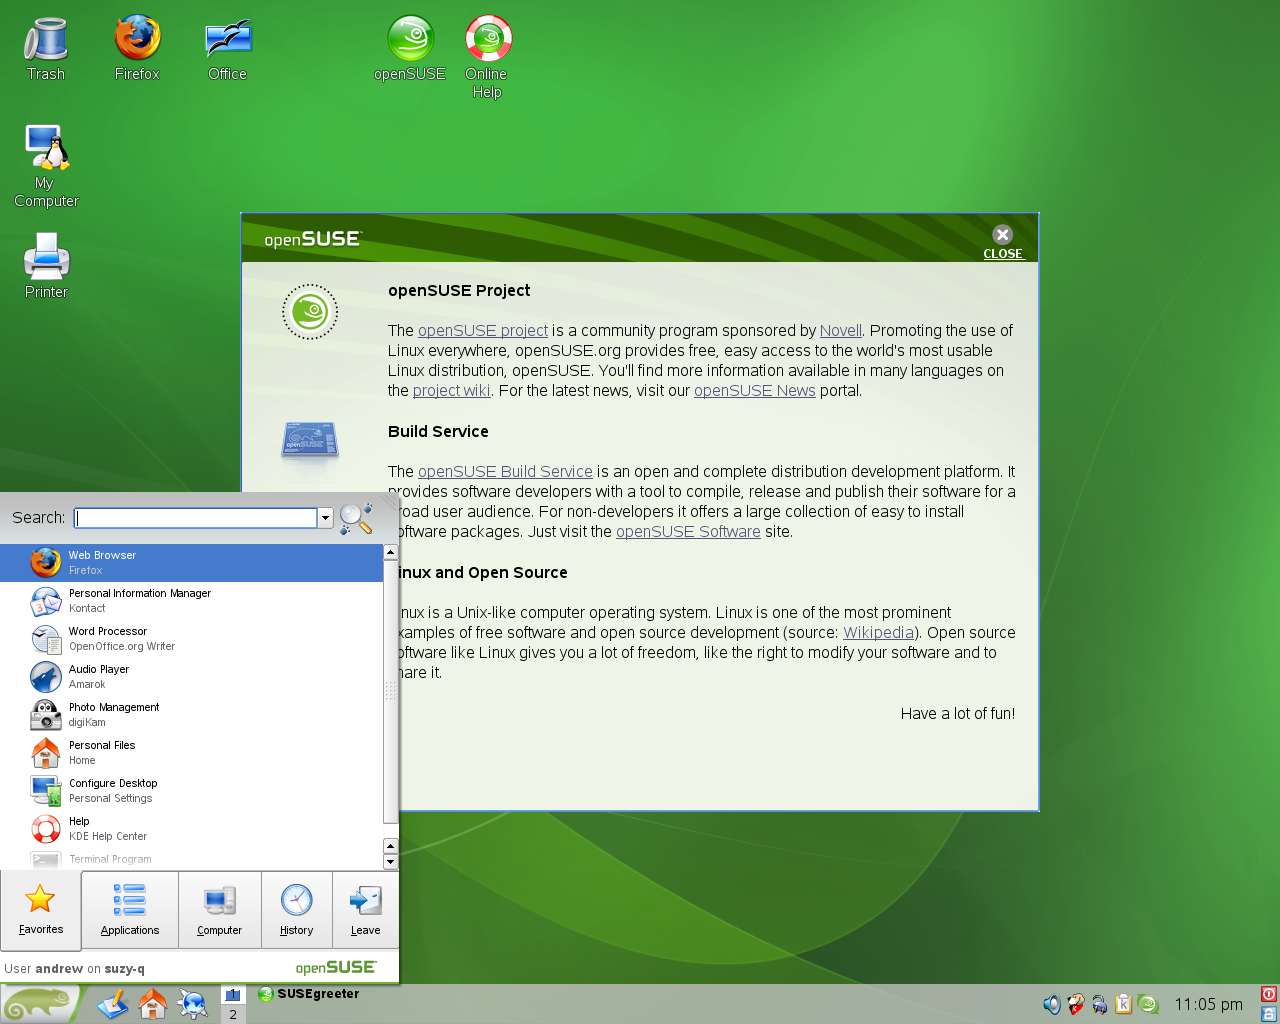
Task: Open the Online Help desktop icon
Action: (x=487, y=58)
